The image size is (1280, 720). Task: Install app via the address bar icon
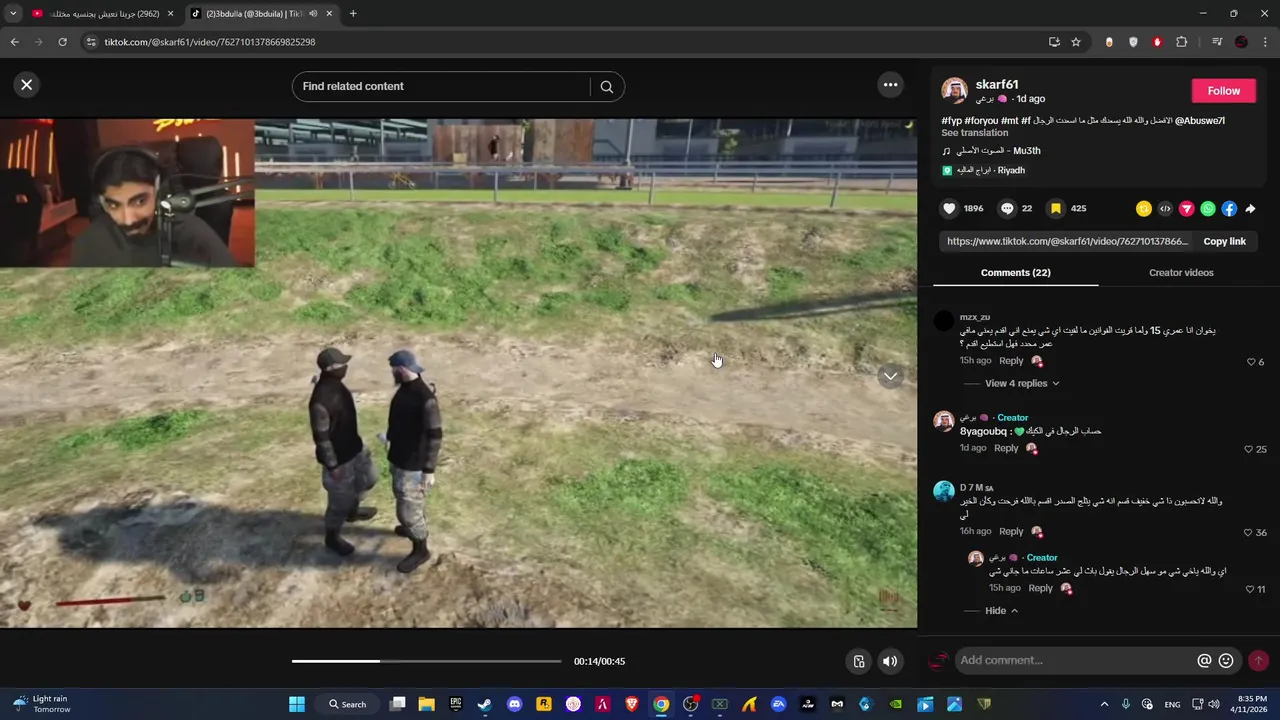pyautogui.click(x=1054, y=42)
